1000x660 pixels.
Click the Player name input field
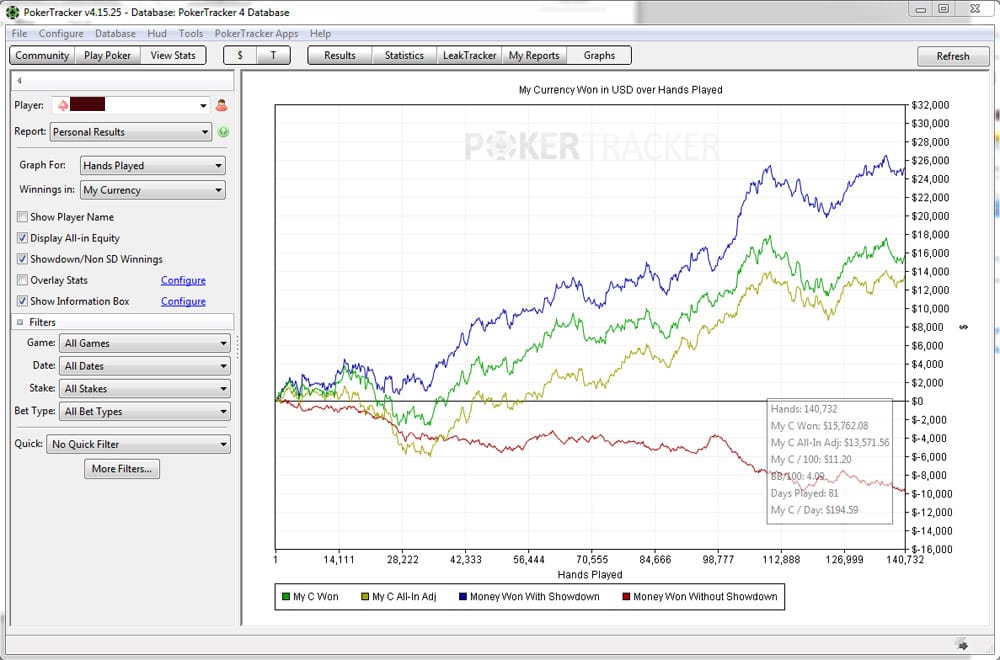[x=132, y=105]
